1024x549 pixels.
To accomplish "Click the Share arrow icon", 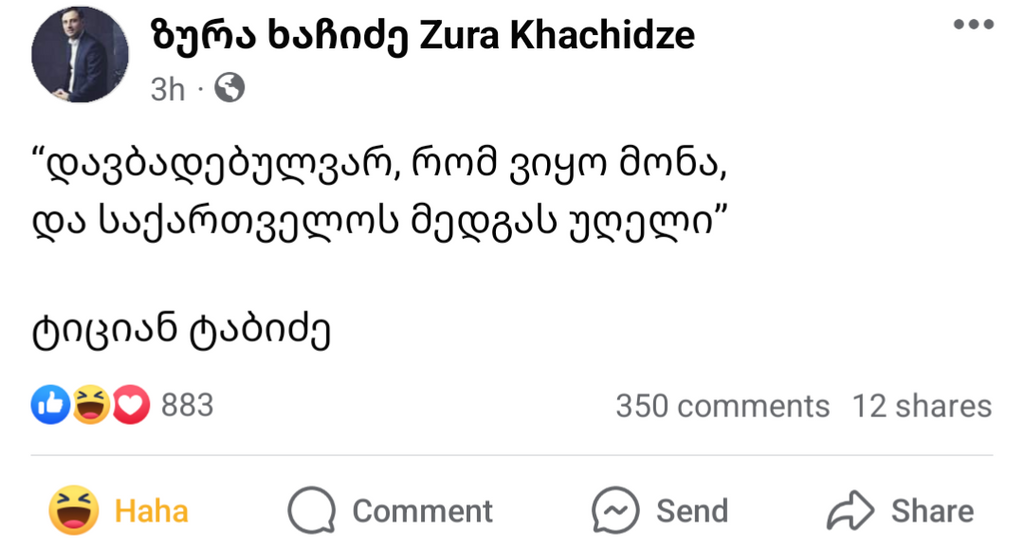I will coord(850,511).
